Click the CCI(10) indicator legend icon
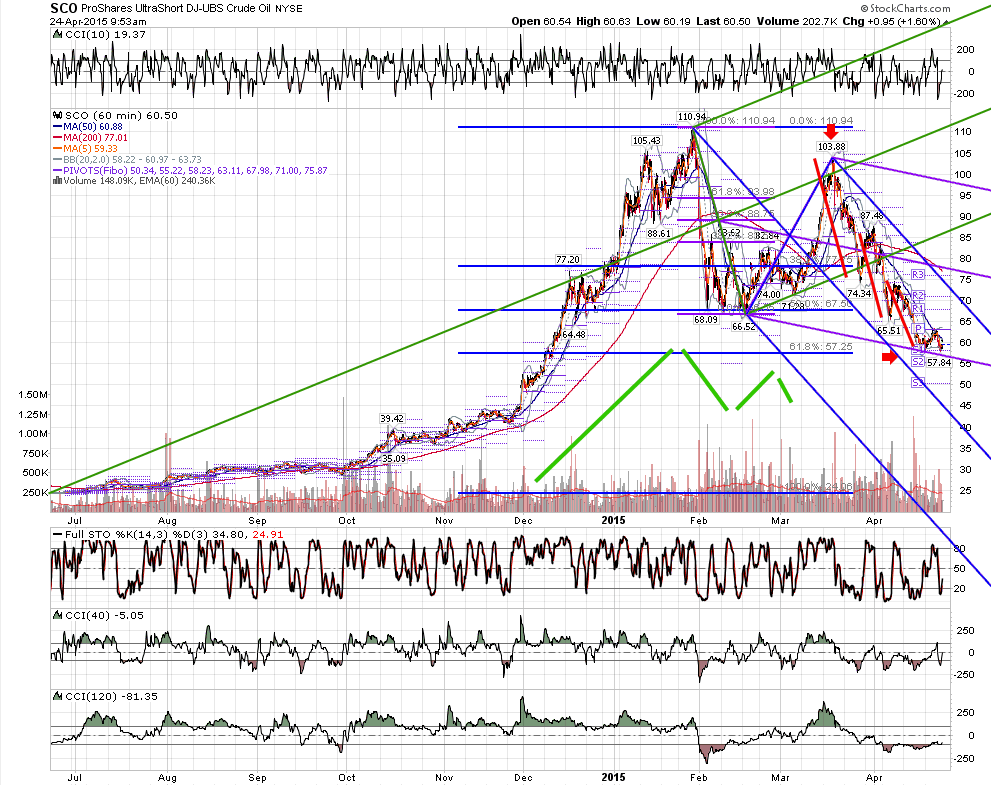The image size is (991, 785). point(57,35)
